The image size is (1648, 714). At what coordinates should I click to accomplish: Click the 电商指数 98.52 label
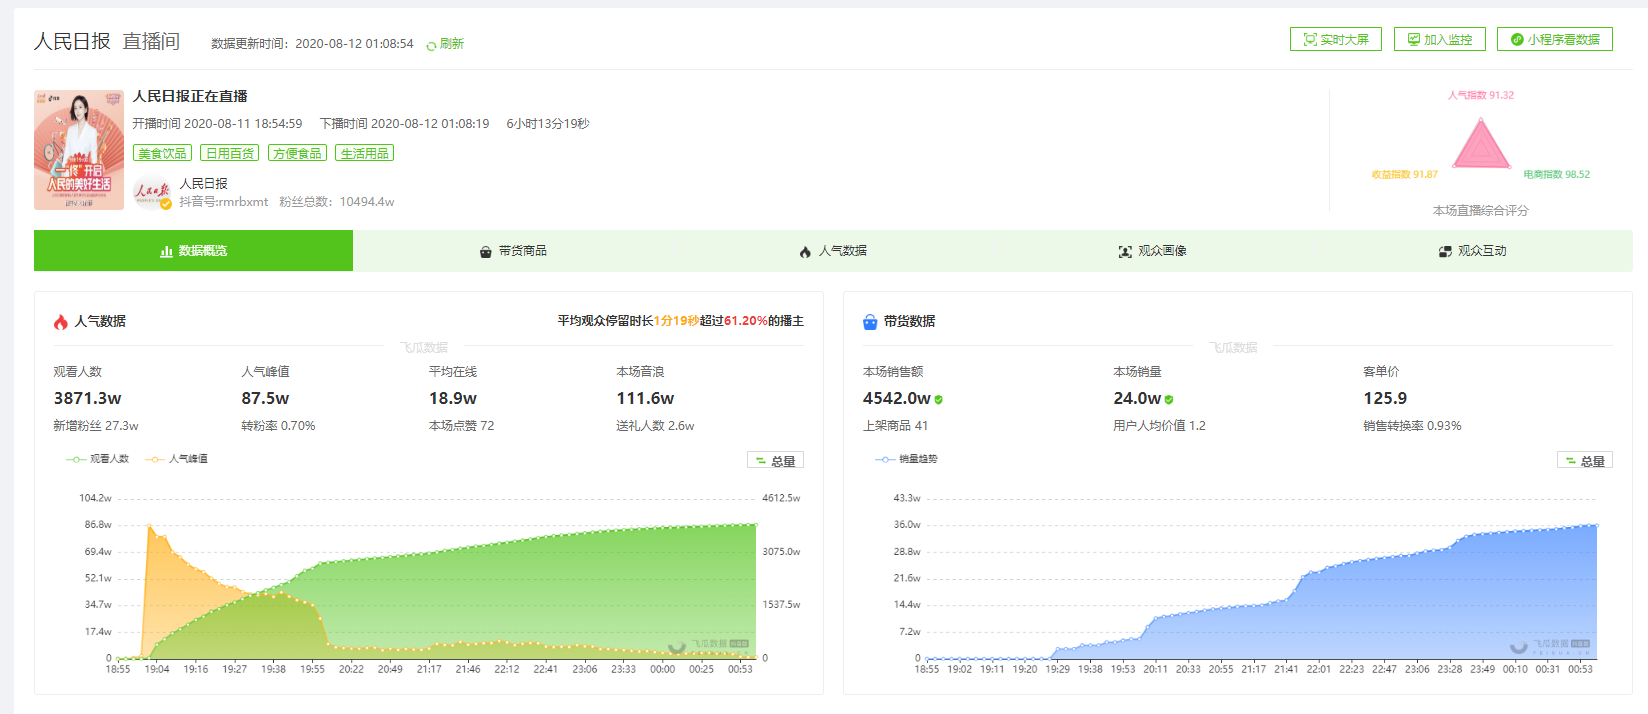pos(1557,174)
